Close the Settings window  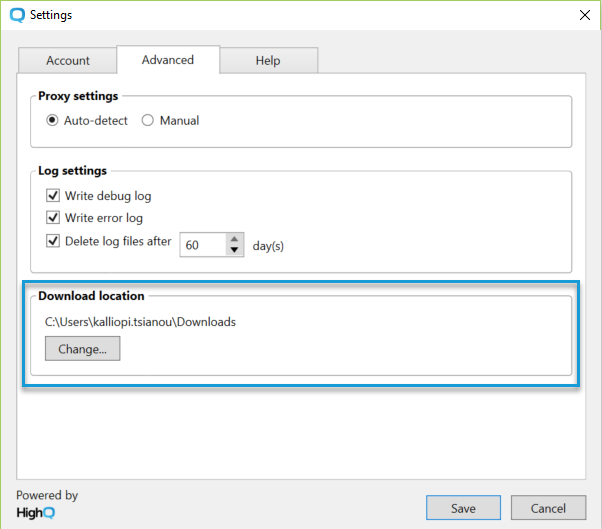click(x=584, y=15)
